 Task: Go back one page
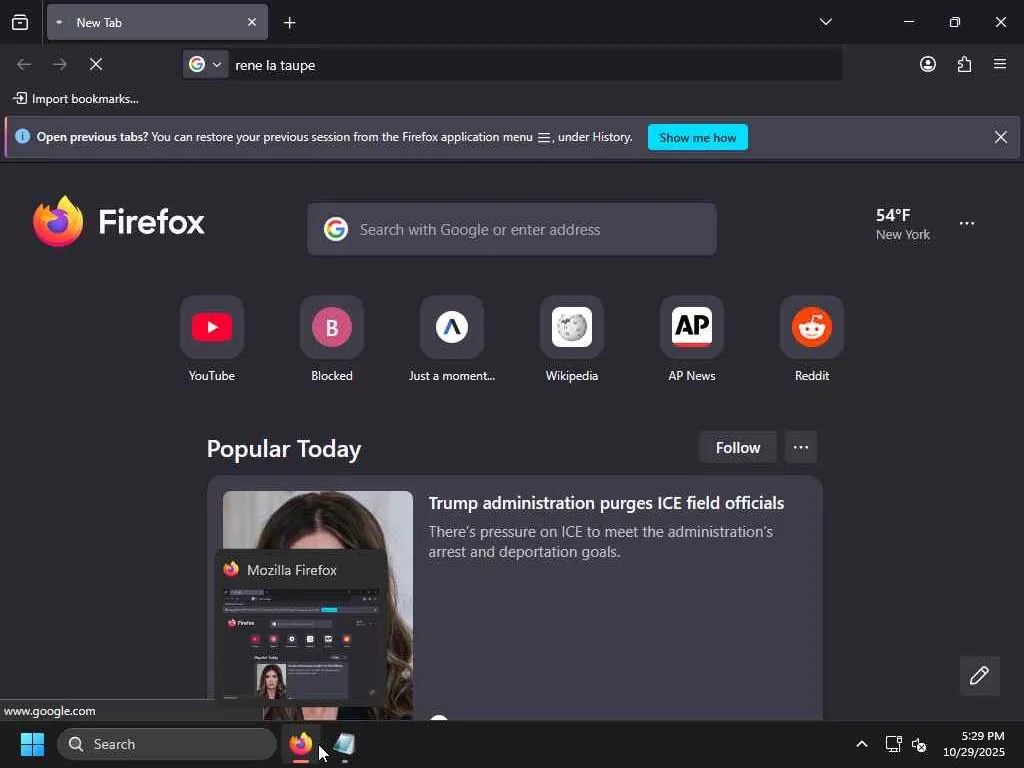pos(24,64)
